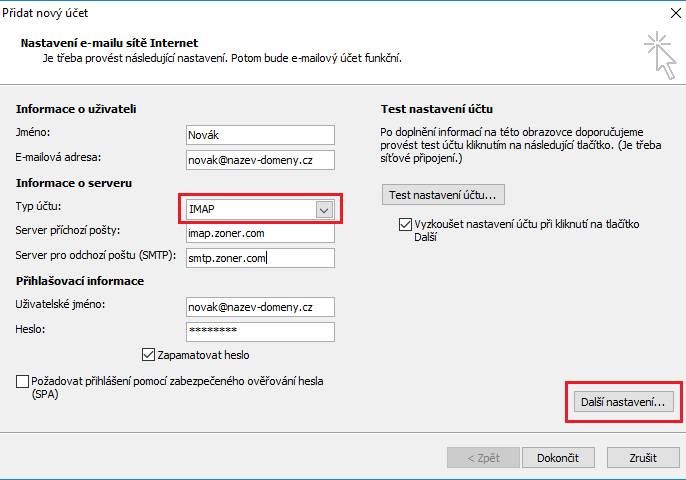686x480 pixels.
Task: Click the wizard cursor icon in header
Action: pos(659,53)
